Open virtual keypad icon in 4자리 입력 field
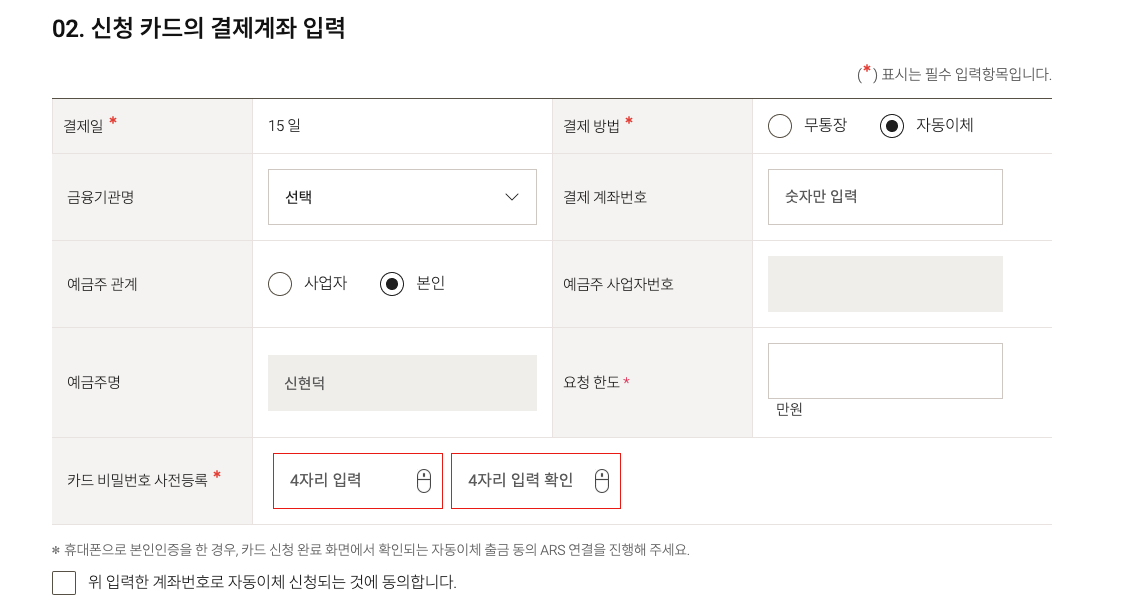 (x=424, y=481)
